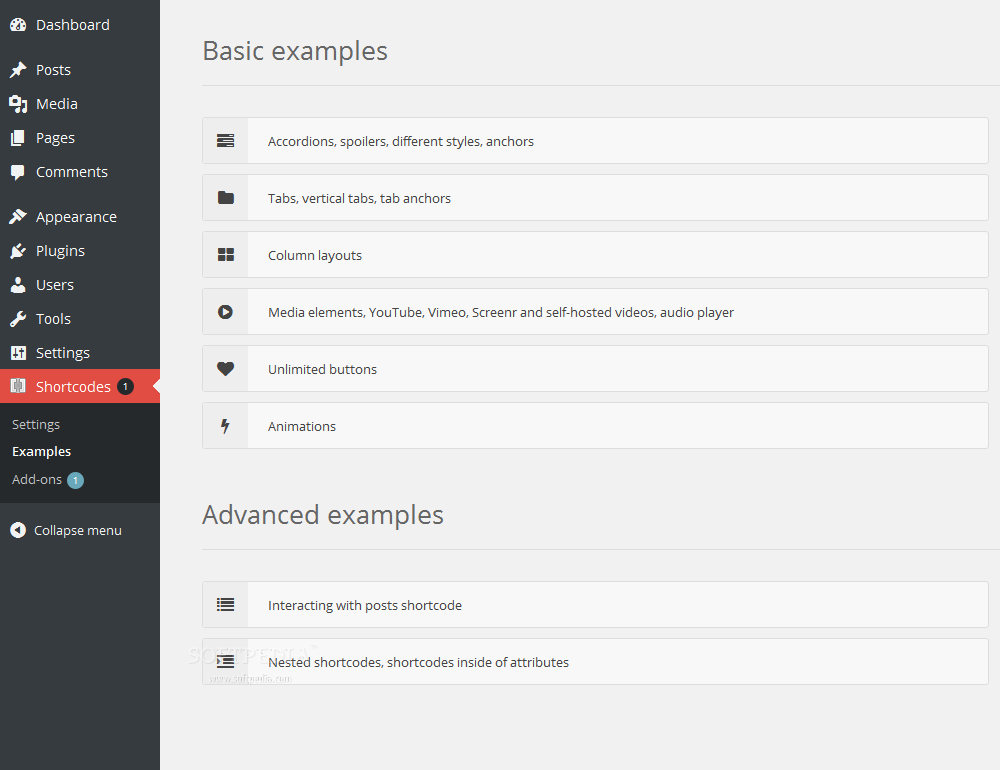Open the Plugins menu item

(60, 251)
